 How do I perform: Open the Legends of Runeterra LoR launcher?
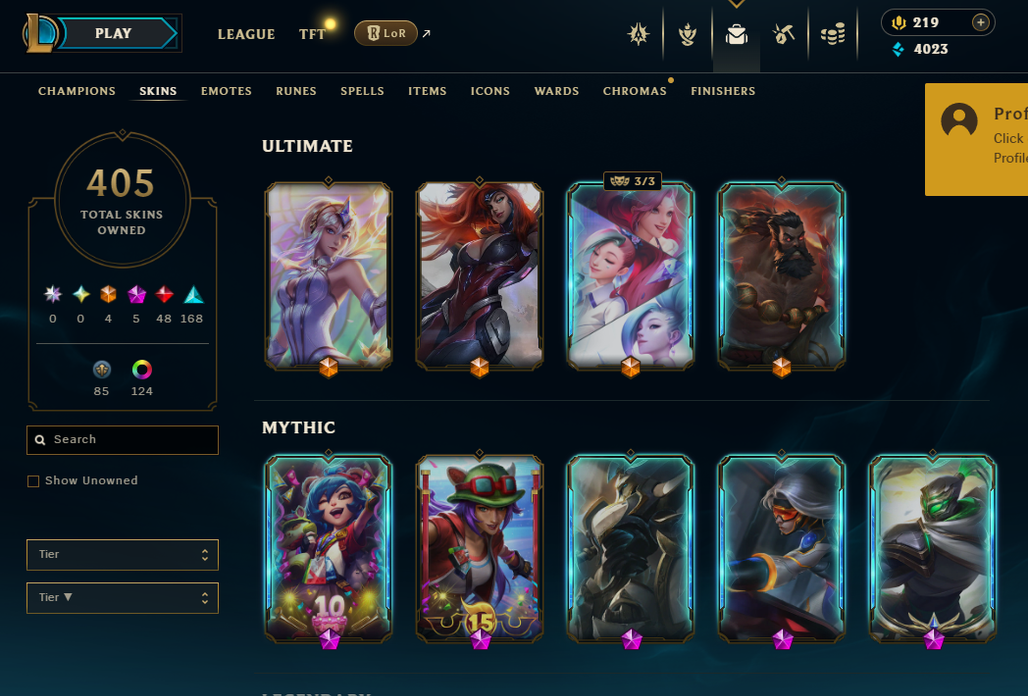click(x=386, y=33)
